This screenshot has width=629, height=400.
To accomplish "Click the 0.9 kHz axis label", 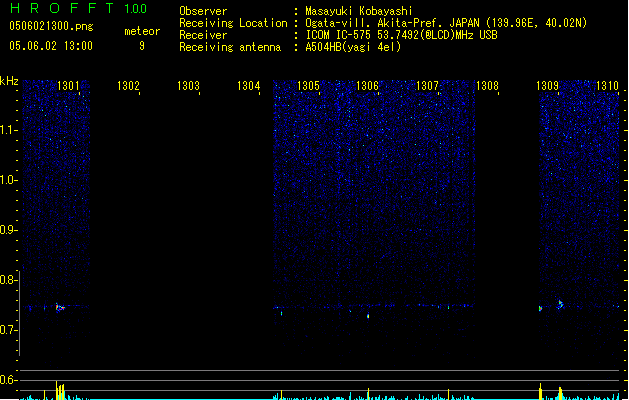I will pos(9,230).
